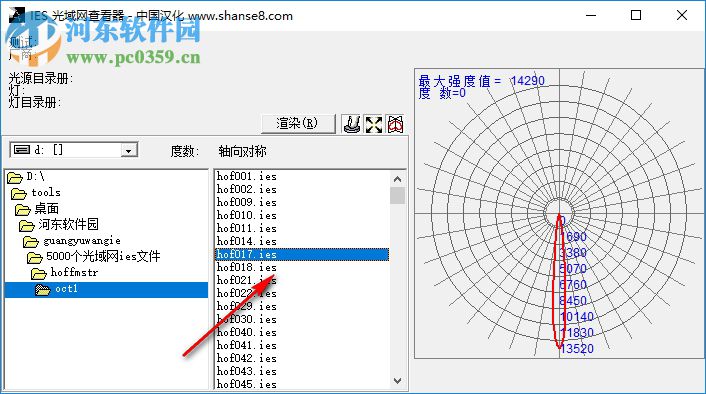The width and height of the screenshot is (706, 394).
Task: Click the polar intensity diagram
Action: 559,213
